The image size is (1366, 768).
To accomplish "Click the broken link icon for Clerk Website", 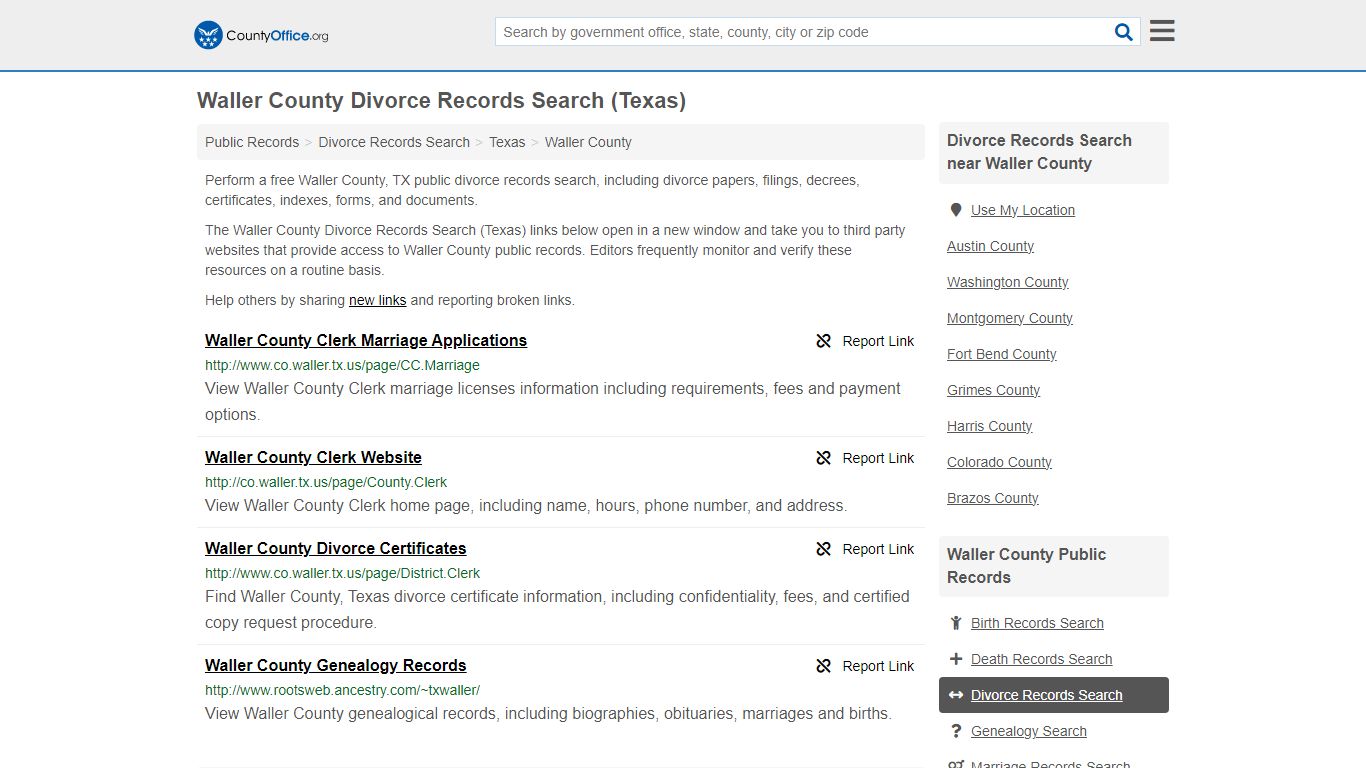I will click(824, 458).
